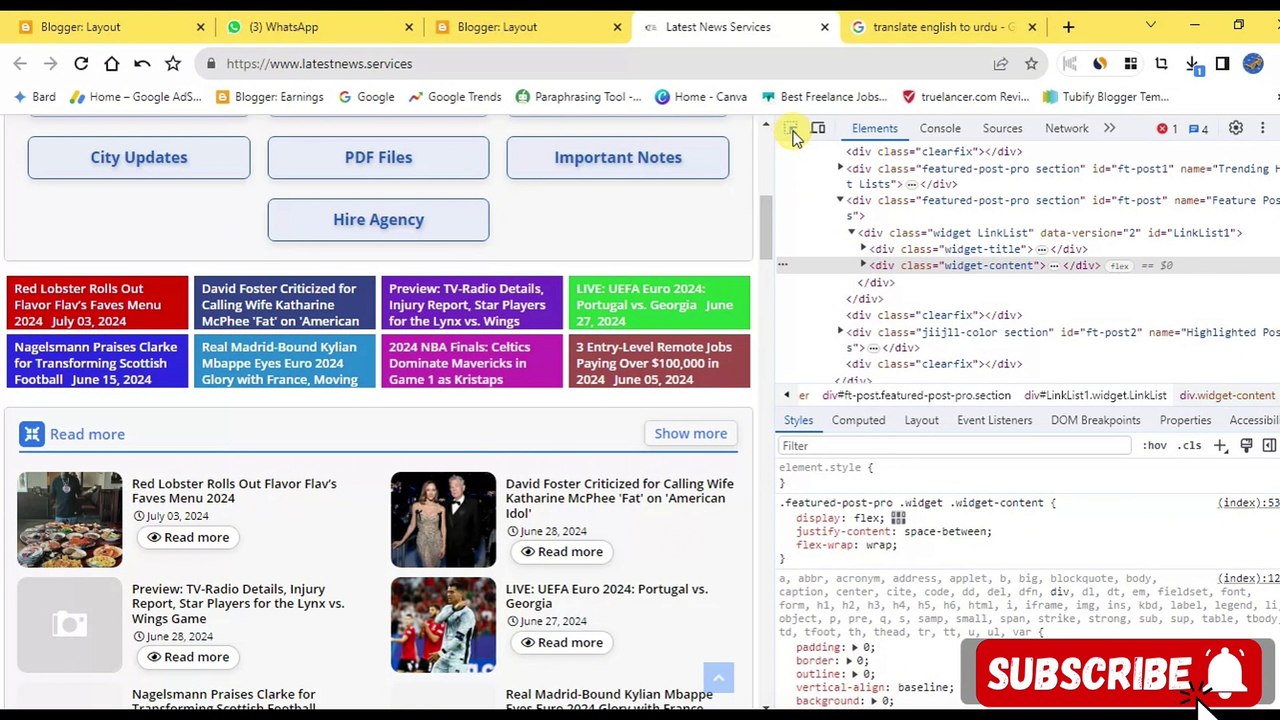
Task: Show more DevTools tabs chevron
Action: point(1109,129)
